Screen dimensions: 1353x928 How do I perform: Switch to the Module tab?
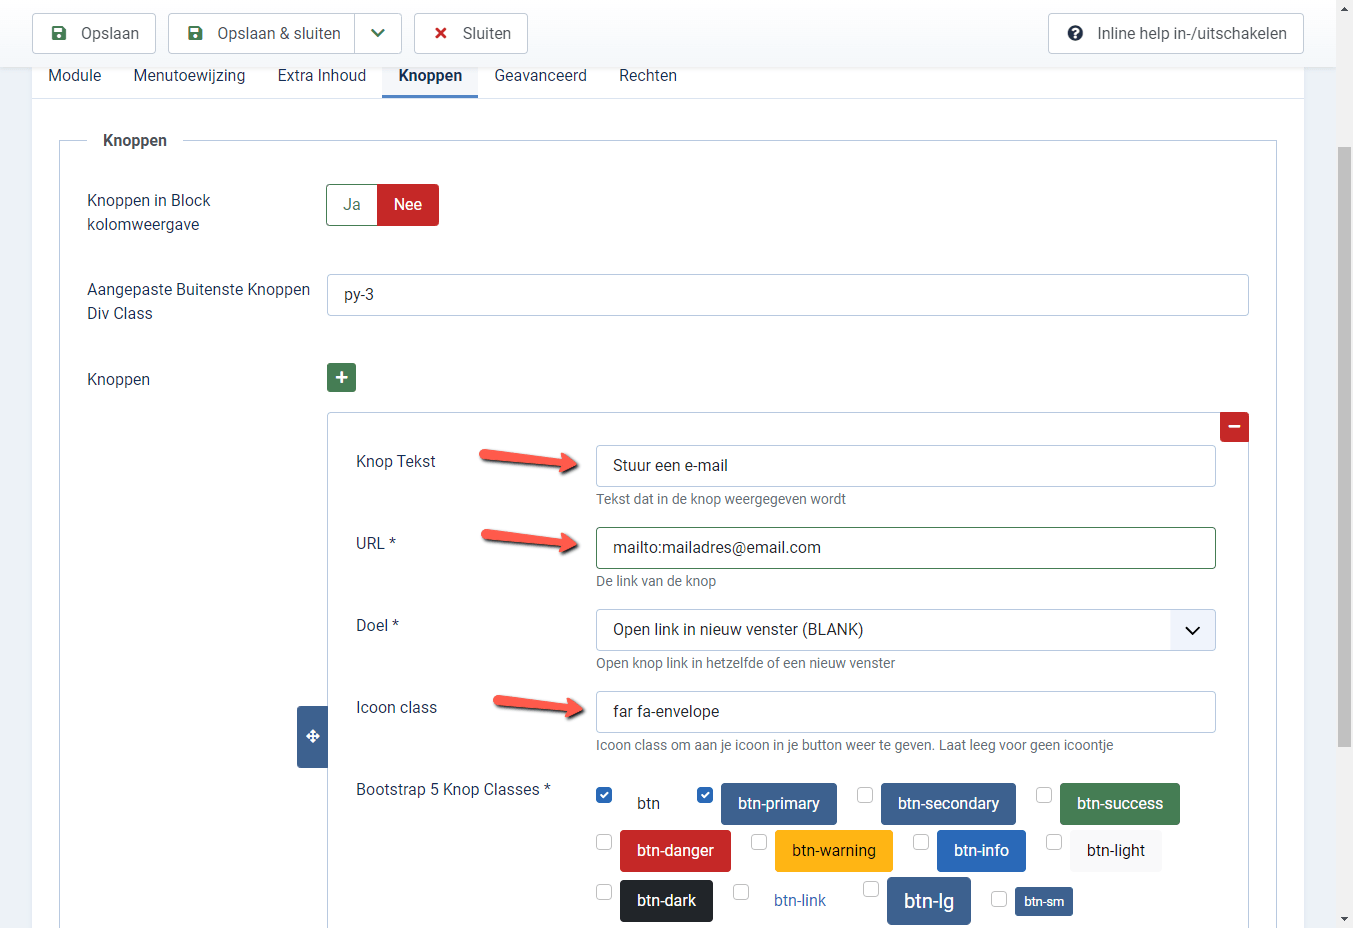tap(74, 75)
